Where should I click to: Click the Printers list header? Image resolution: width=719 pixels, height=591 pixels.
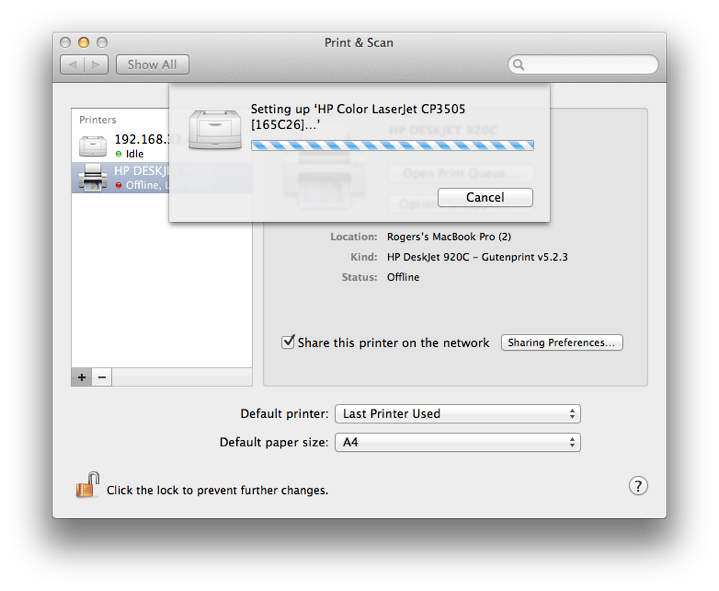[x=98, y=120]
